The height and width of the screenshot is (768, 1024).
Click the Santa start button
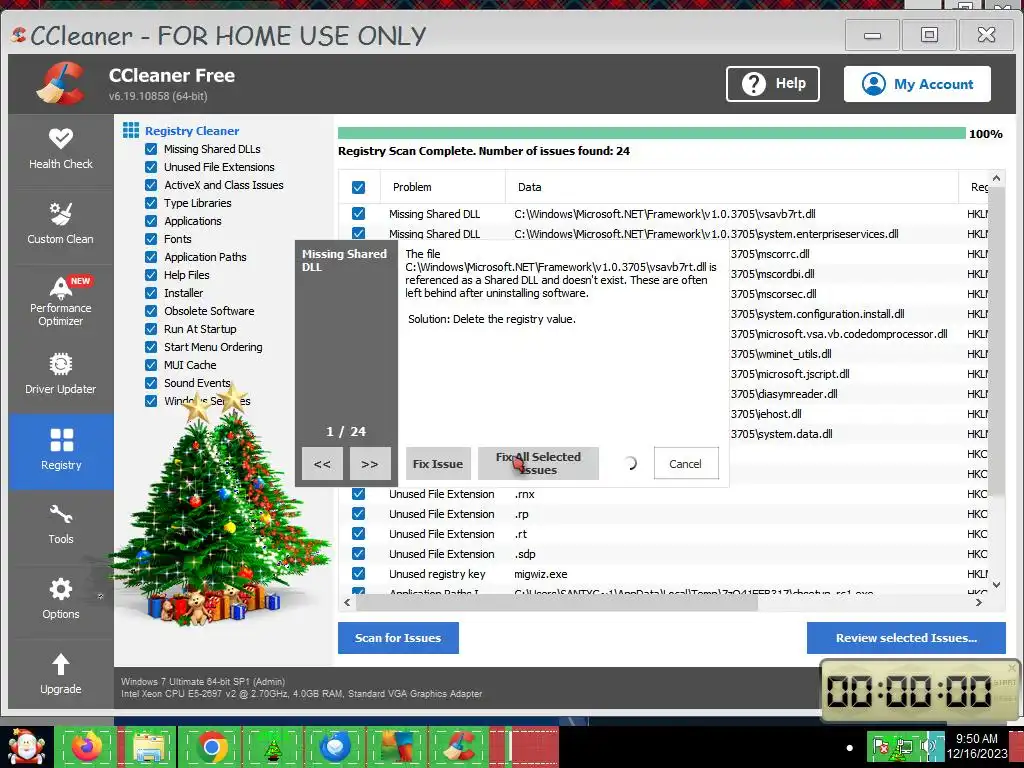click(x=26, y=746)
